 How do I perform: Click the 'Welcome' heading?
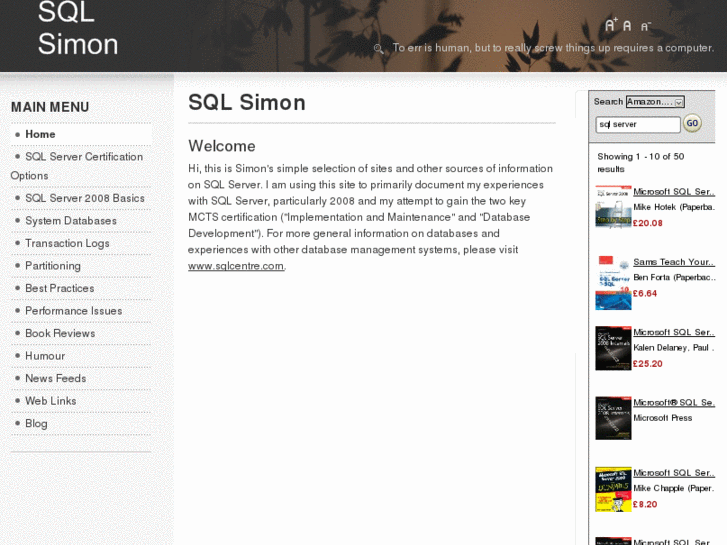point(222,146)
